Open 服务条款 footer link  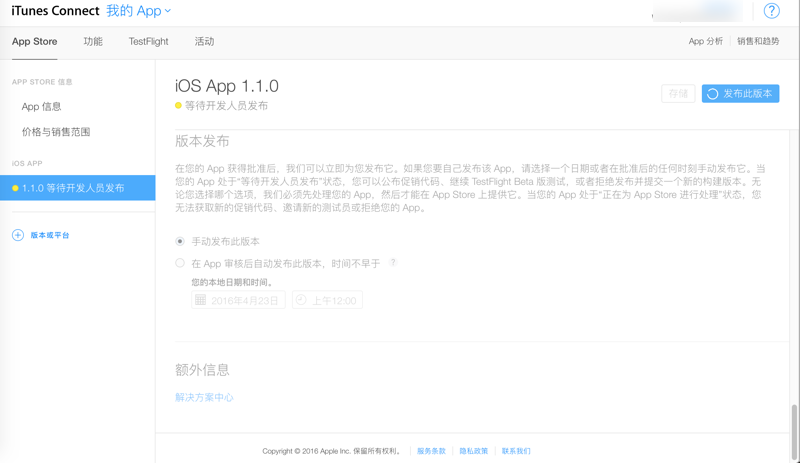(431, 451)
